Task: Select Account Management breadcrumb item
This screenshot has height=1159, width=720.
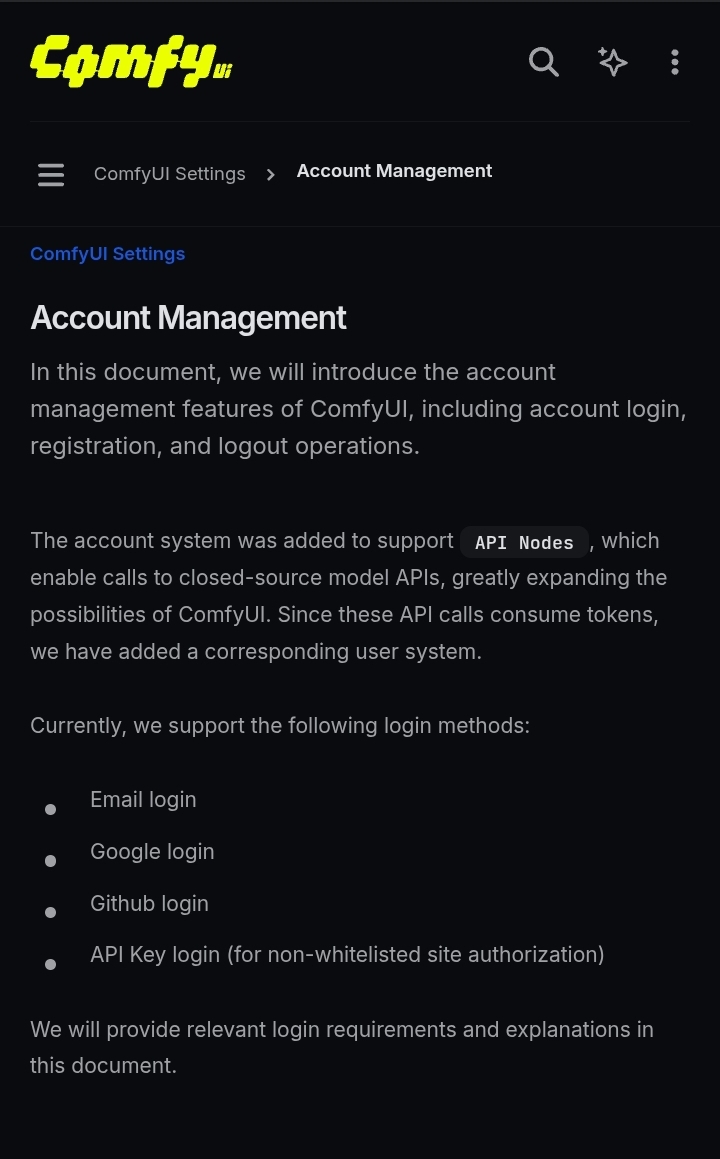Action: [x=394, y=171]
